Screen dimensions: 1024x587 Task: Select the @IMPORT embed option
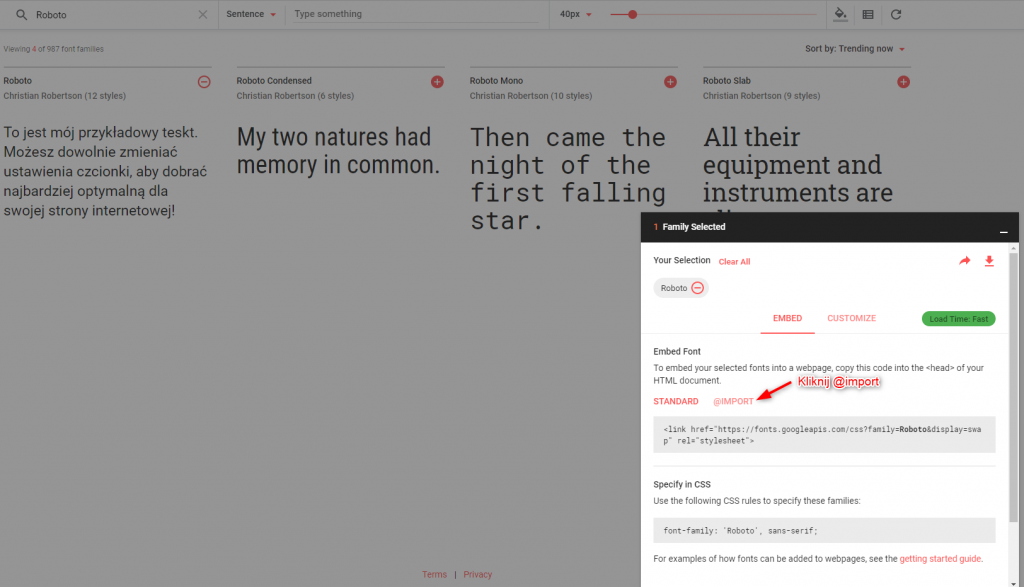point(733,401)
